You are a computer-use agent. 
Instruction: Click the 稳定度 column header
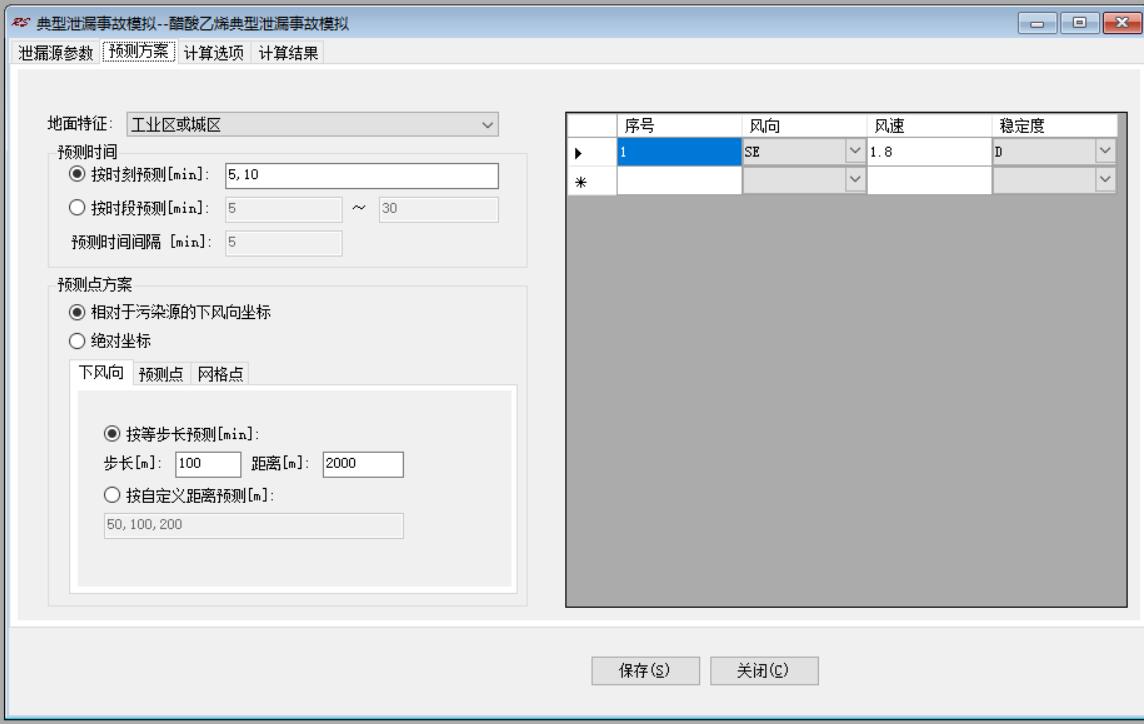point(1054,126)
